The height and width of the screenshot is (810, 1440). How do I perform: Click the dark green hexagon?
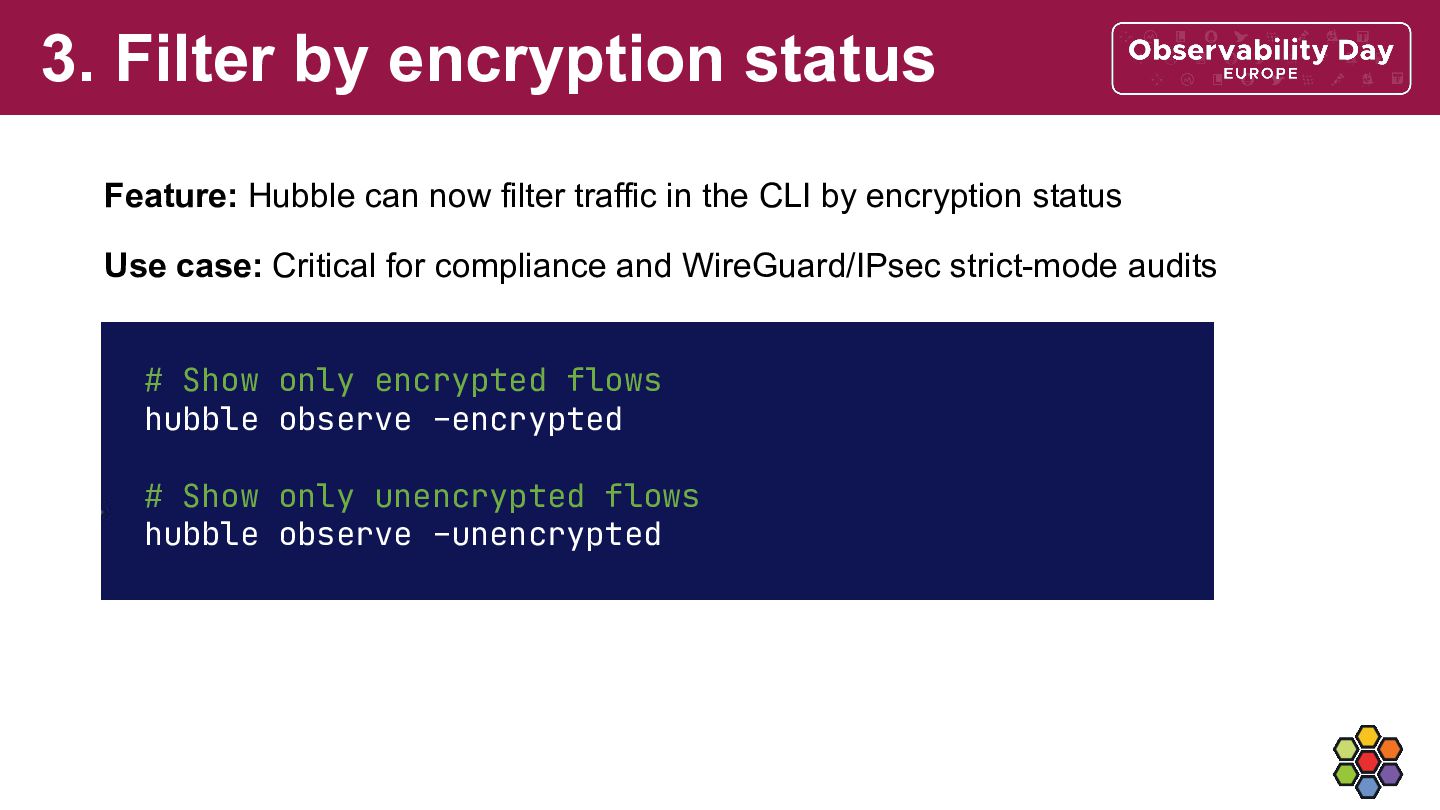click(1346, 773)
